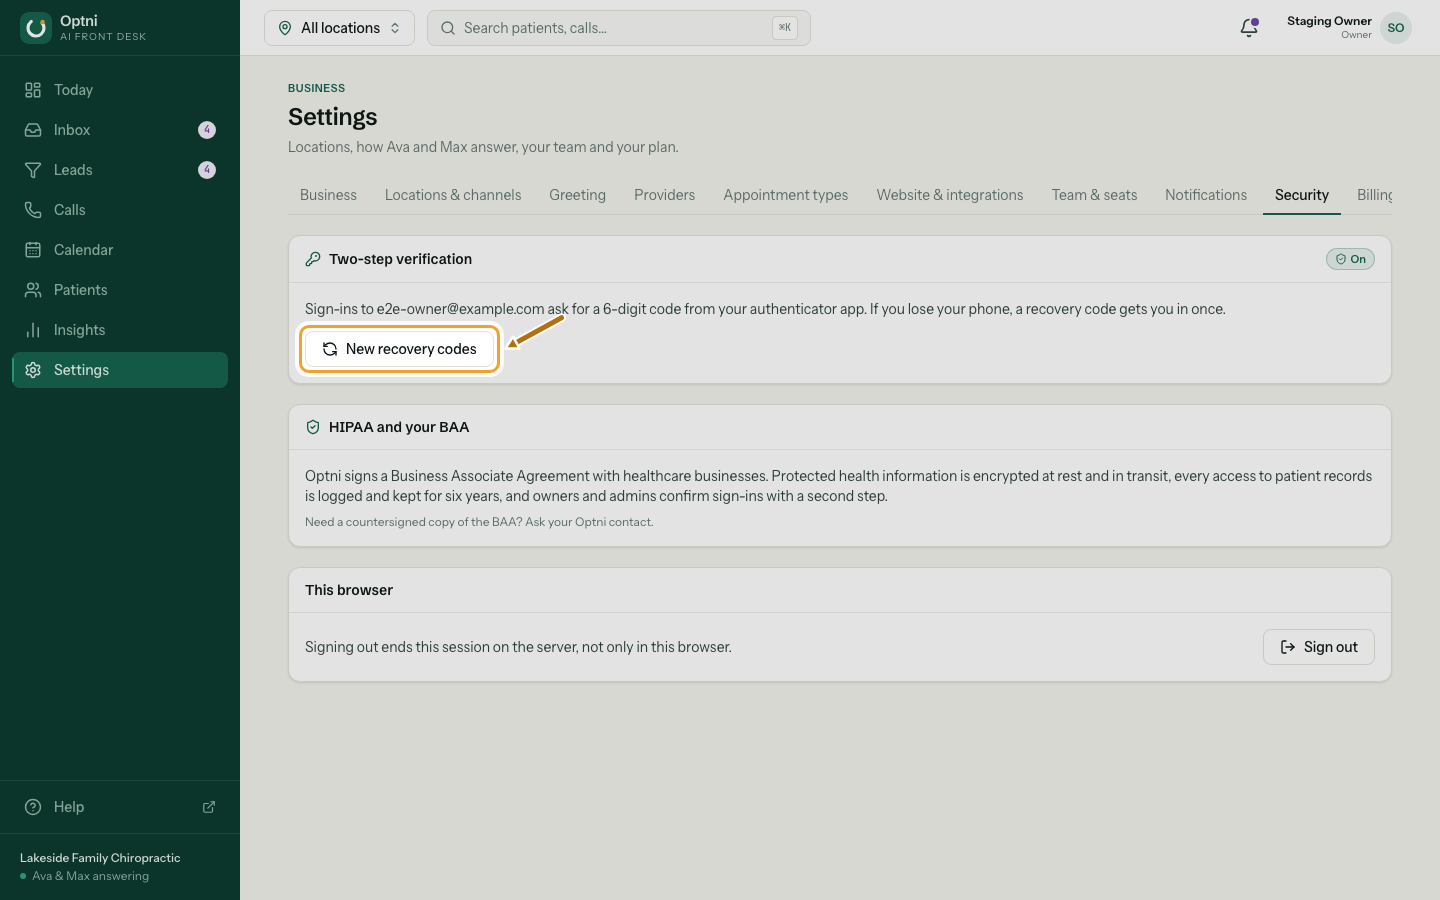
Task: Click the Patients people icon
Action: [x=33, y=290]
